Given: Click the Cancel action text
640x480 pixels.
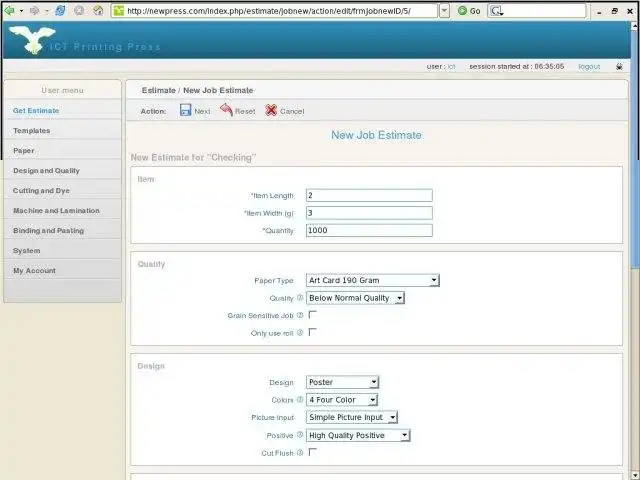Looking at the screenshot, I should click(x=292, y=111).
